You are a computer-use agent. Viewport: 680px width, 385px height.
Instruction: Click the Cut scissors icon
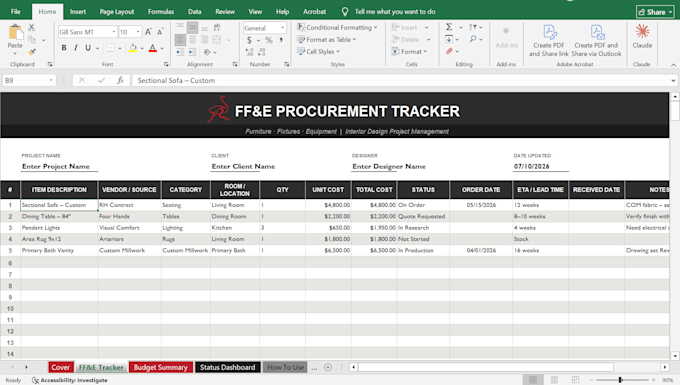coord(32,27)
